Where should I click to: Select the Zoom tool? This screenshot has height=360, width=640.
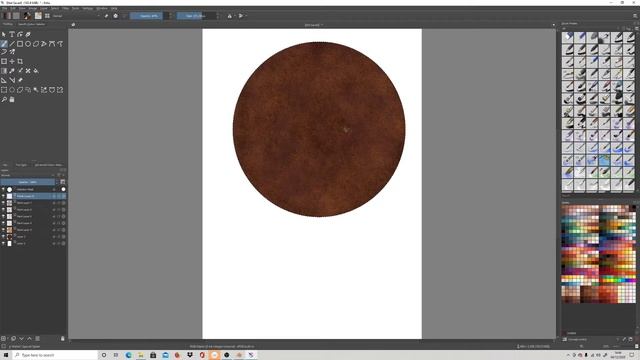4,99
